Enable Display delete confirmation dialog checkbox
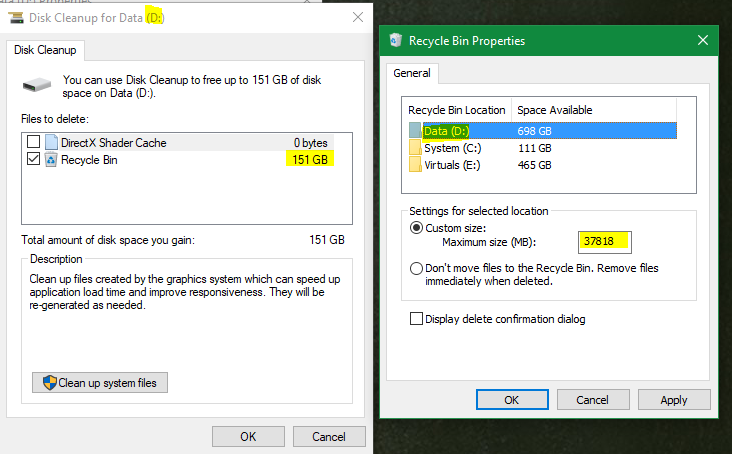 tap(416, 319)
